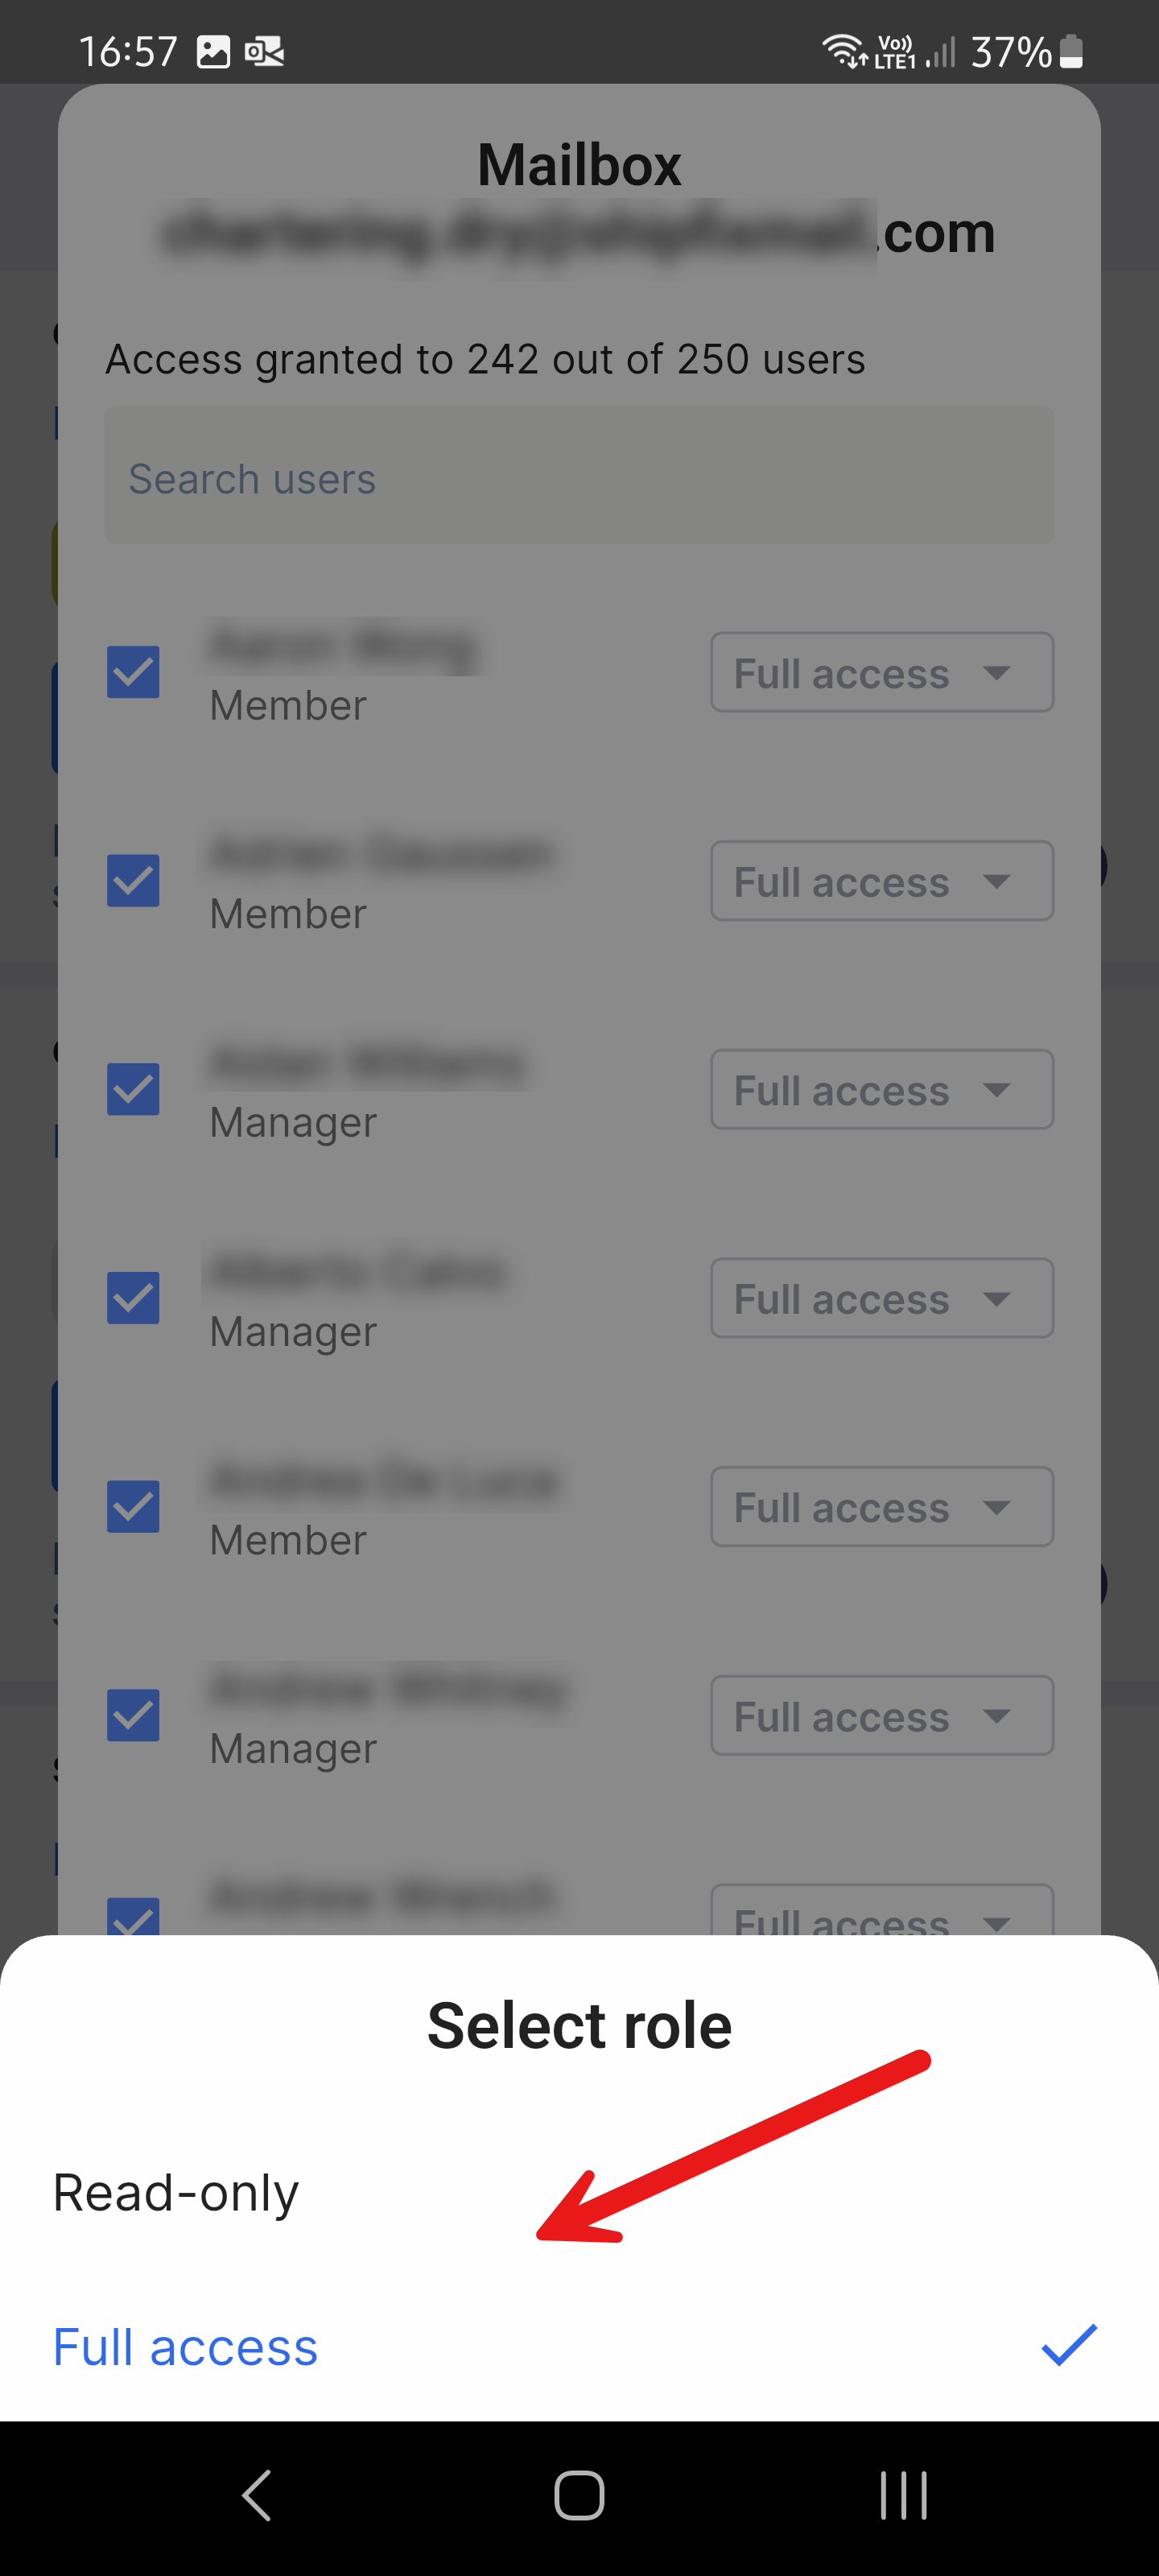
Task: Open the first user's Full access dropdown
Action: [881, 673]
